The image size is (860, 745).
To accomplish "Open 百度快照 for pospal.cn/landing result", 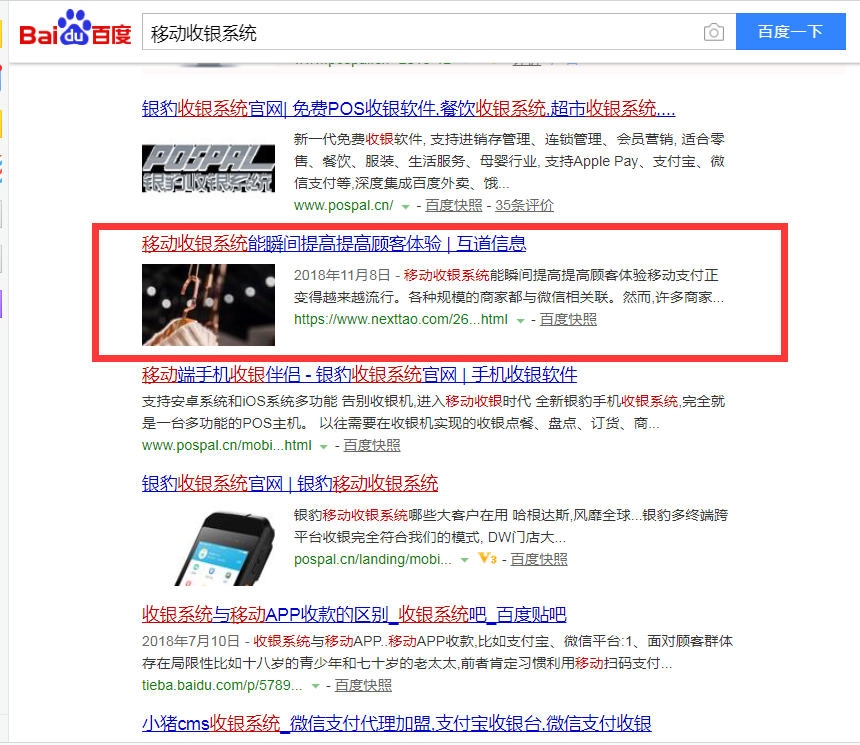I will point(539,560).
